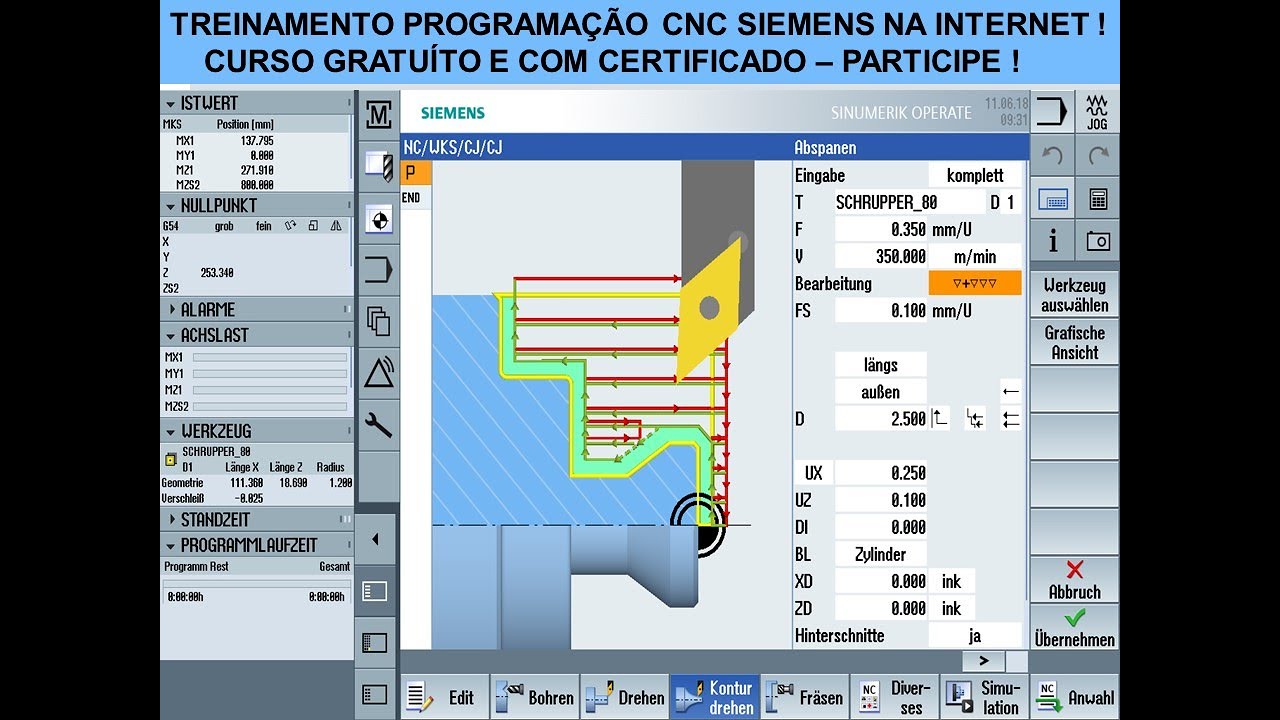
Task: Open the diagnostics alarm triangle icon
Action: pyautogui.click(x=378, y=373)
